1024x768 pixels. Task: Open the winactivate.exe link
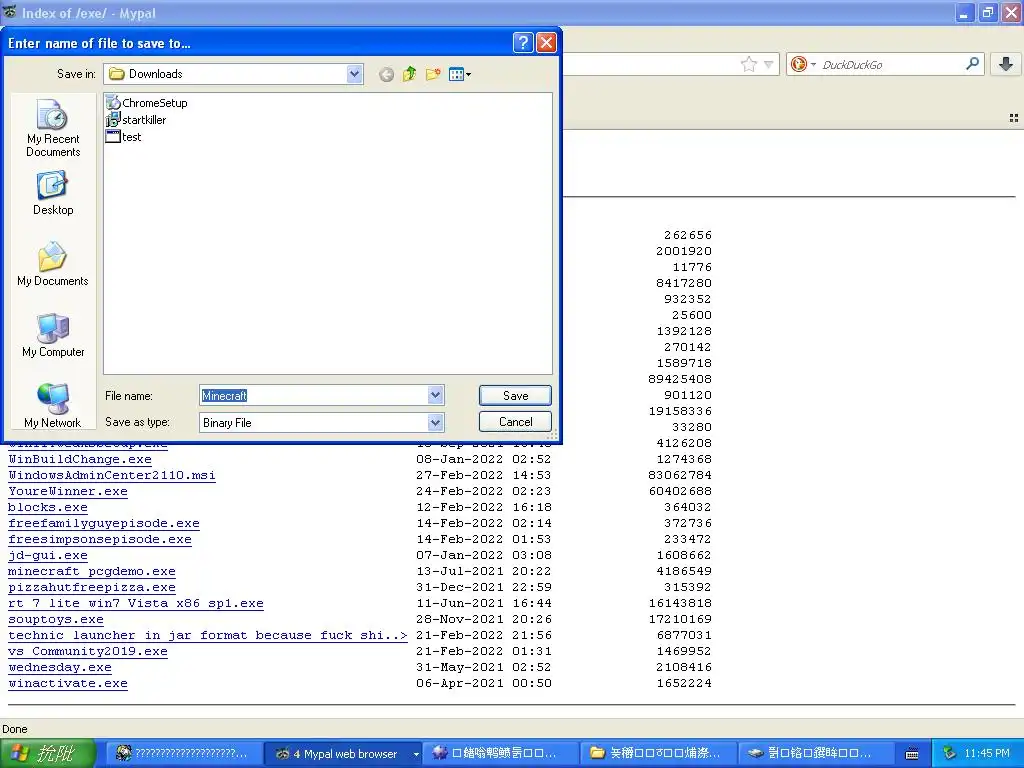click(x=68, y=683)
